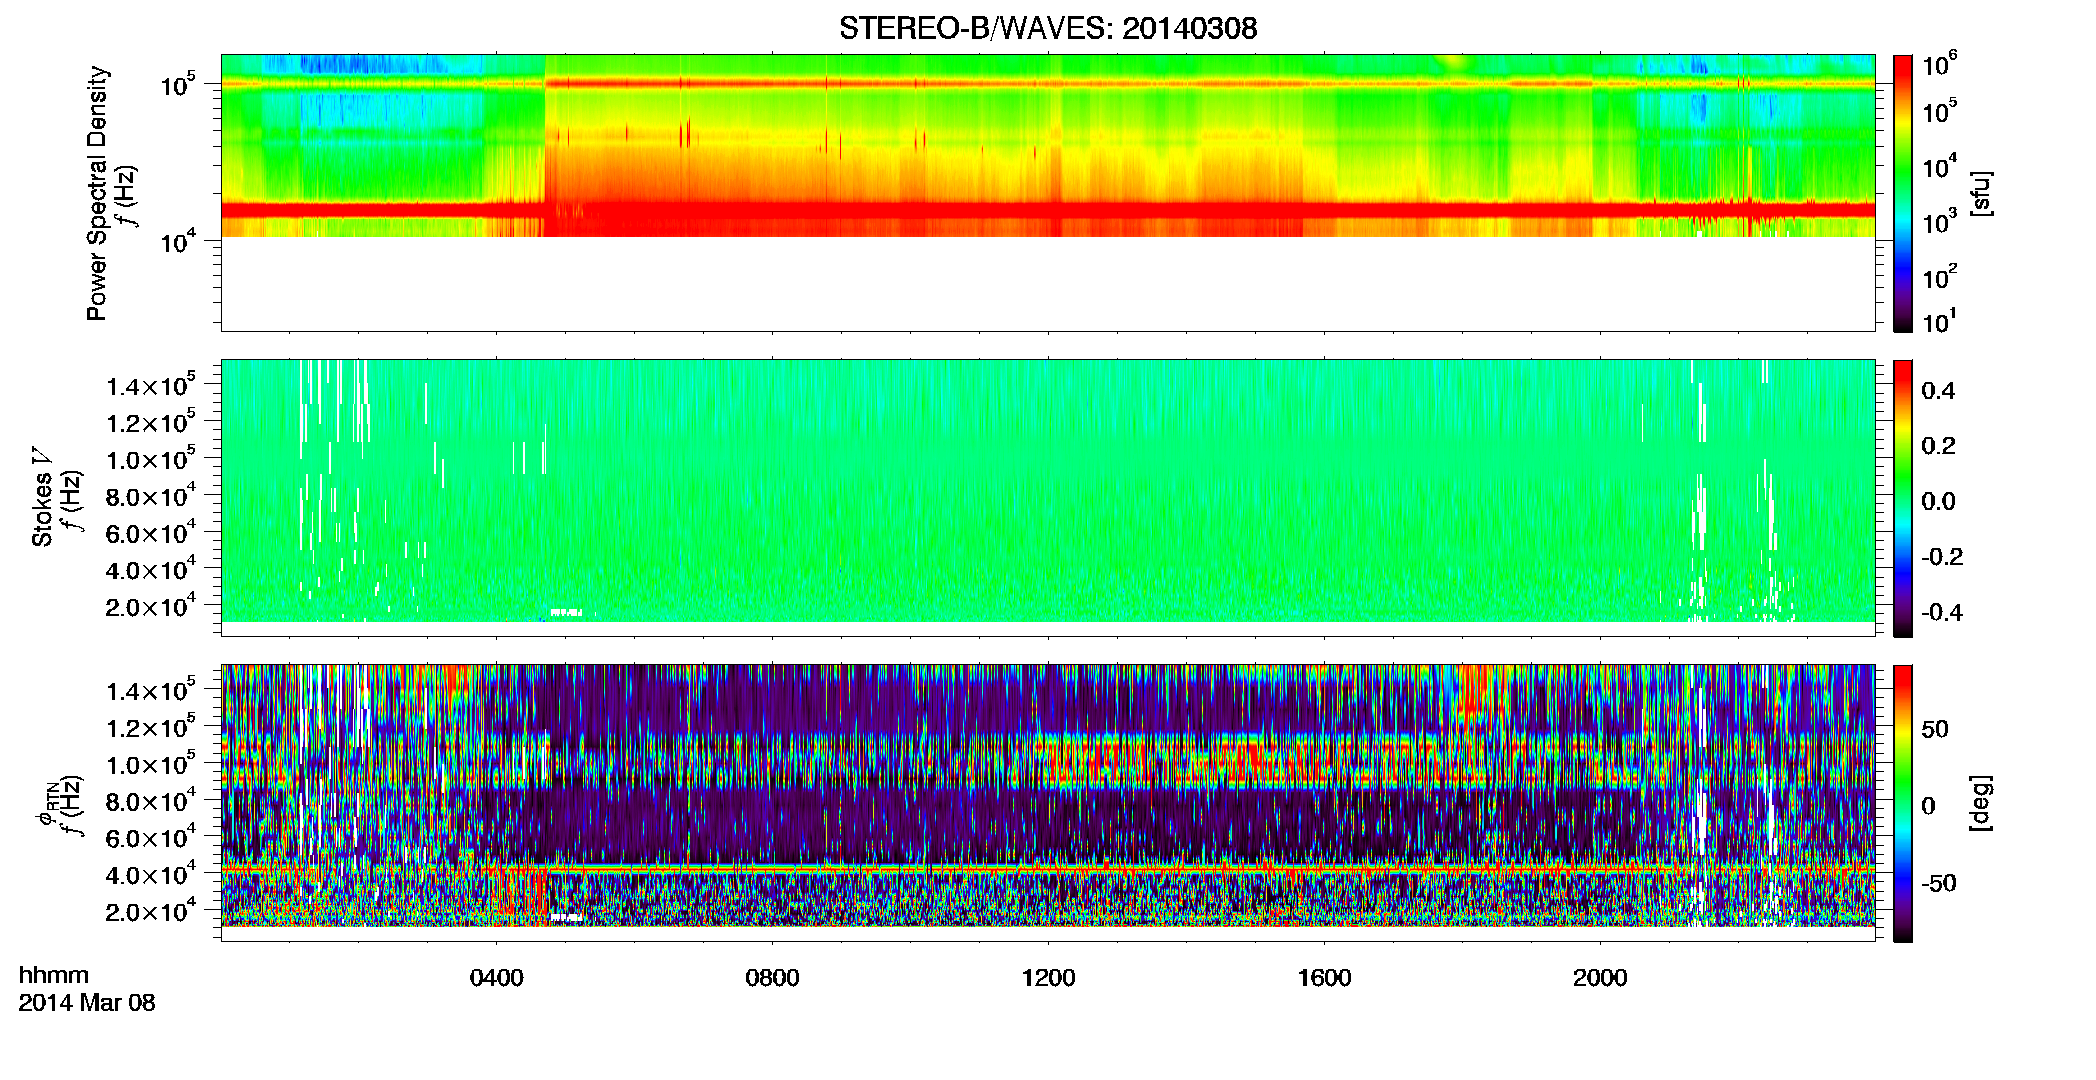Click the 0400 time tick label
Viewport: 2096px width, 1080px height.
(x=497, y=978)
